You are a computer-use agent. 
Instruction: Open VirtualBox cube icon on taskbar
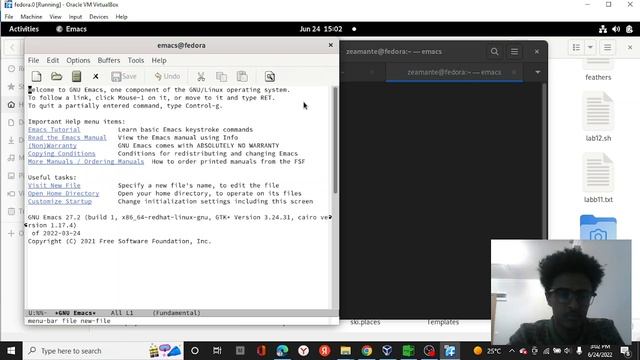click(387, 351)
